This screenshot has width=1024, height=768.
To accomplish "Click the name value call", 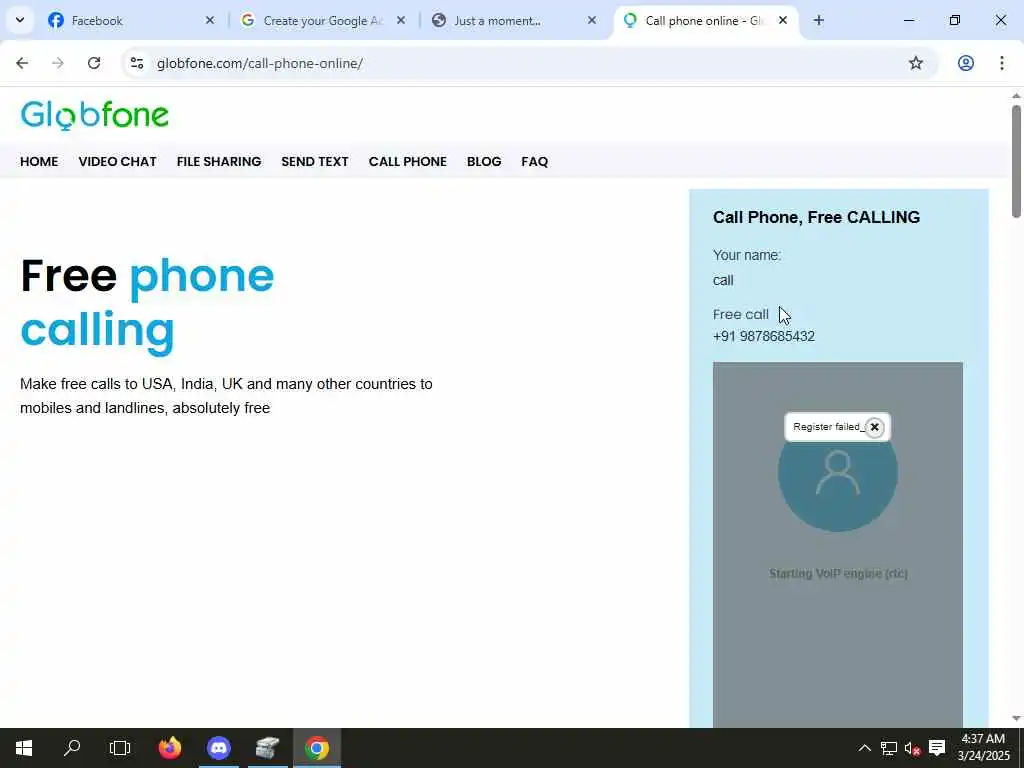I will pos(723,280).
